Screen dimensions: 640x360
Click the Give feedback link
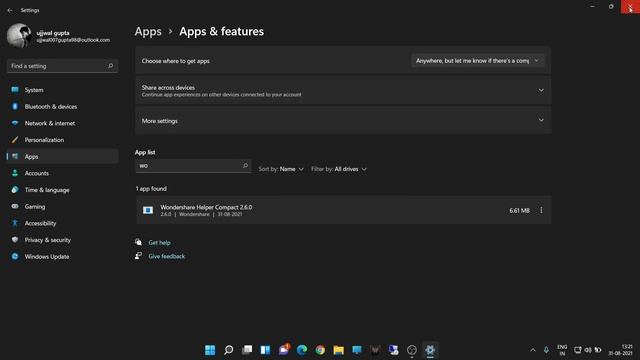167,256
